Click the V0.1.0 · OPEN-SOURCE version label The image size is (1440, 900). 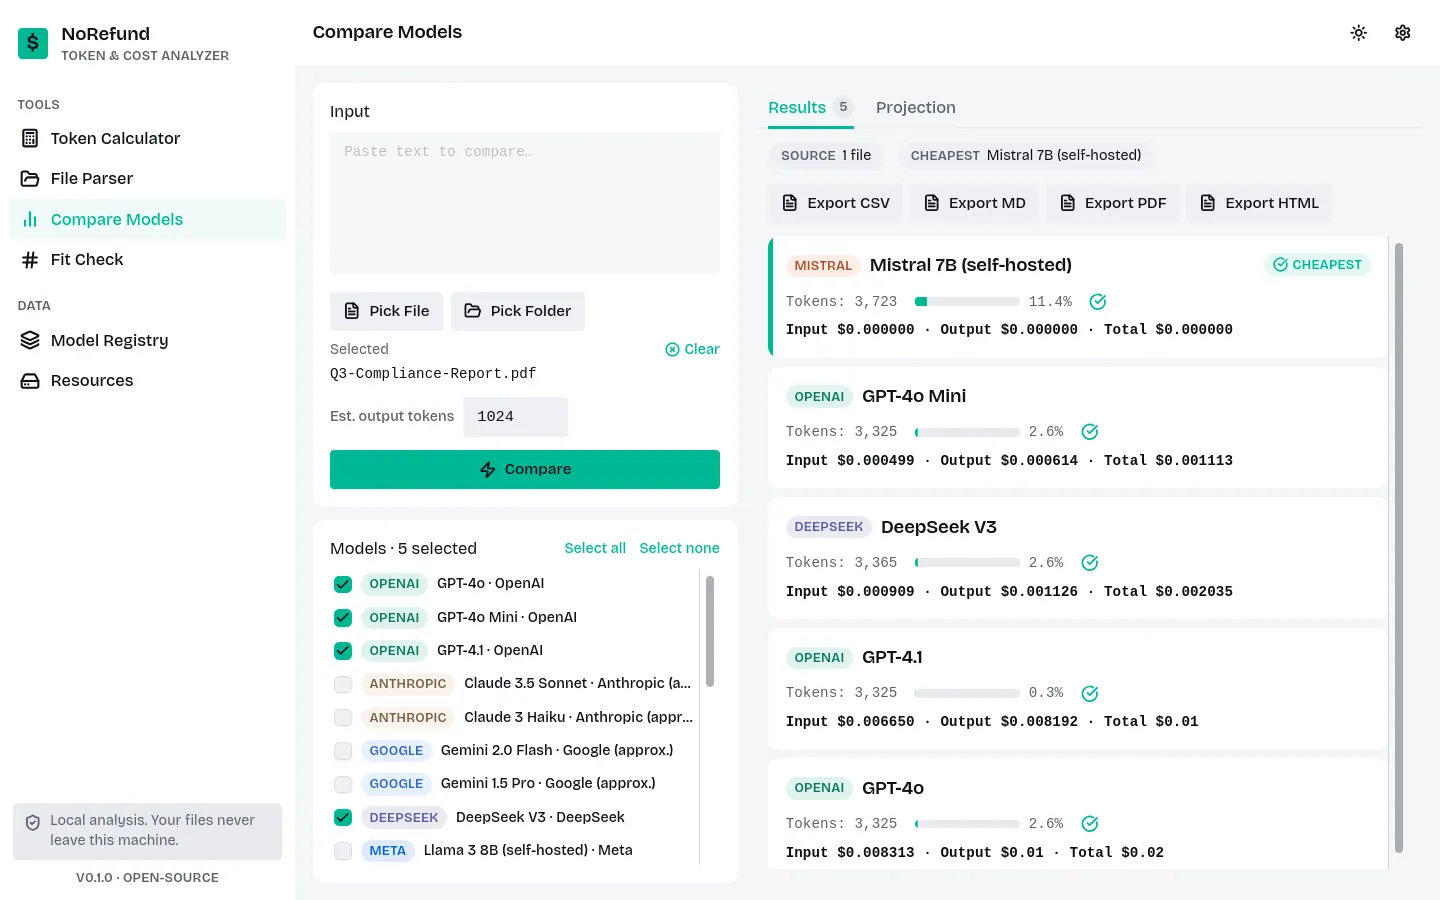point(147,878)
